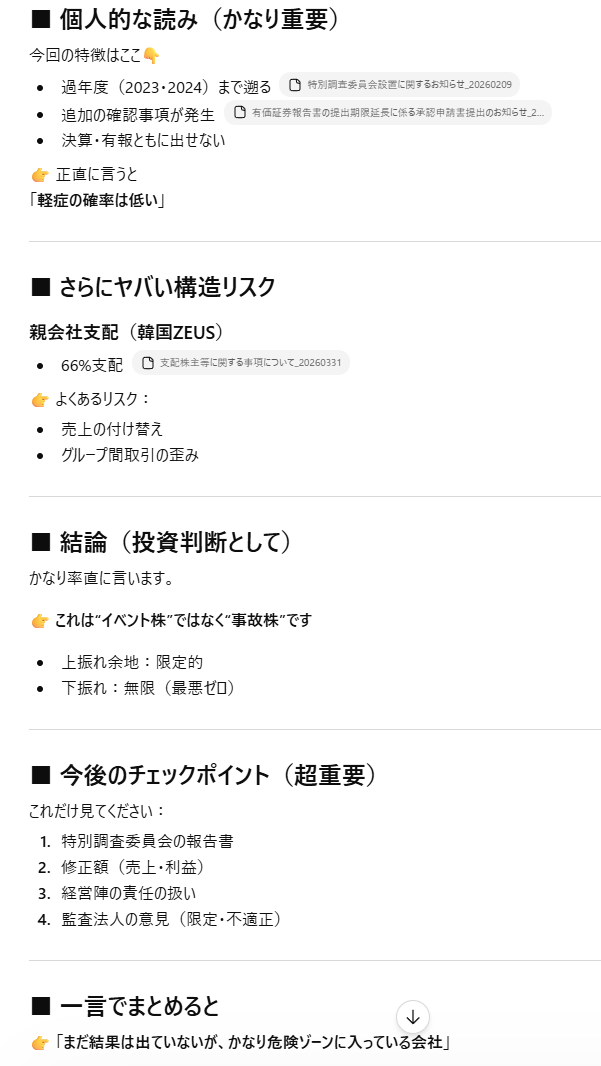Open the 特別調査委員会設置に関するお知らせ citation chip
This screenshot has height=1066, width=601.
[399, 86]
